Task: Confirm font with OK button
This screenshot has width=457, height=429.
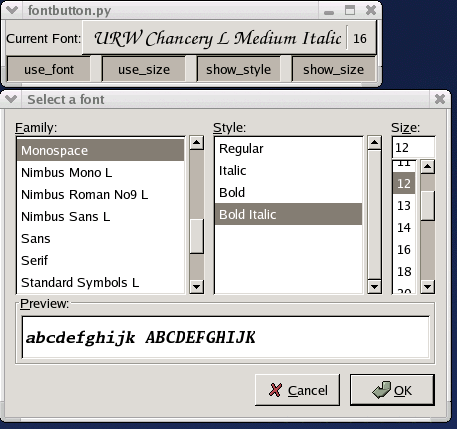Action: 392,390
